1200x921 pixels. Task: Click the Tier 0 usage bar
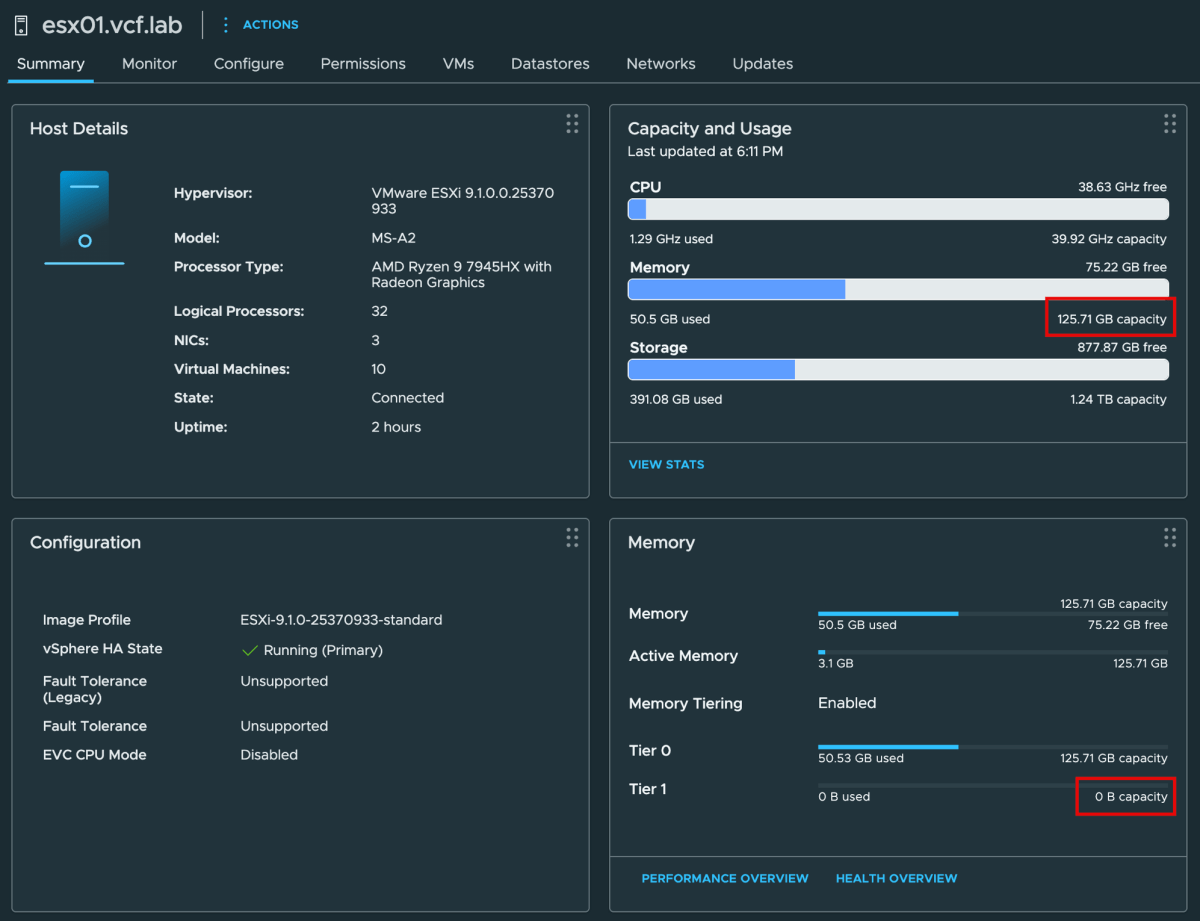(x=993, y=746)
